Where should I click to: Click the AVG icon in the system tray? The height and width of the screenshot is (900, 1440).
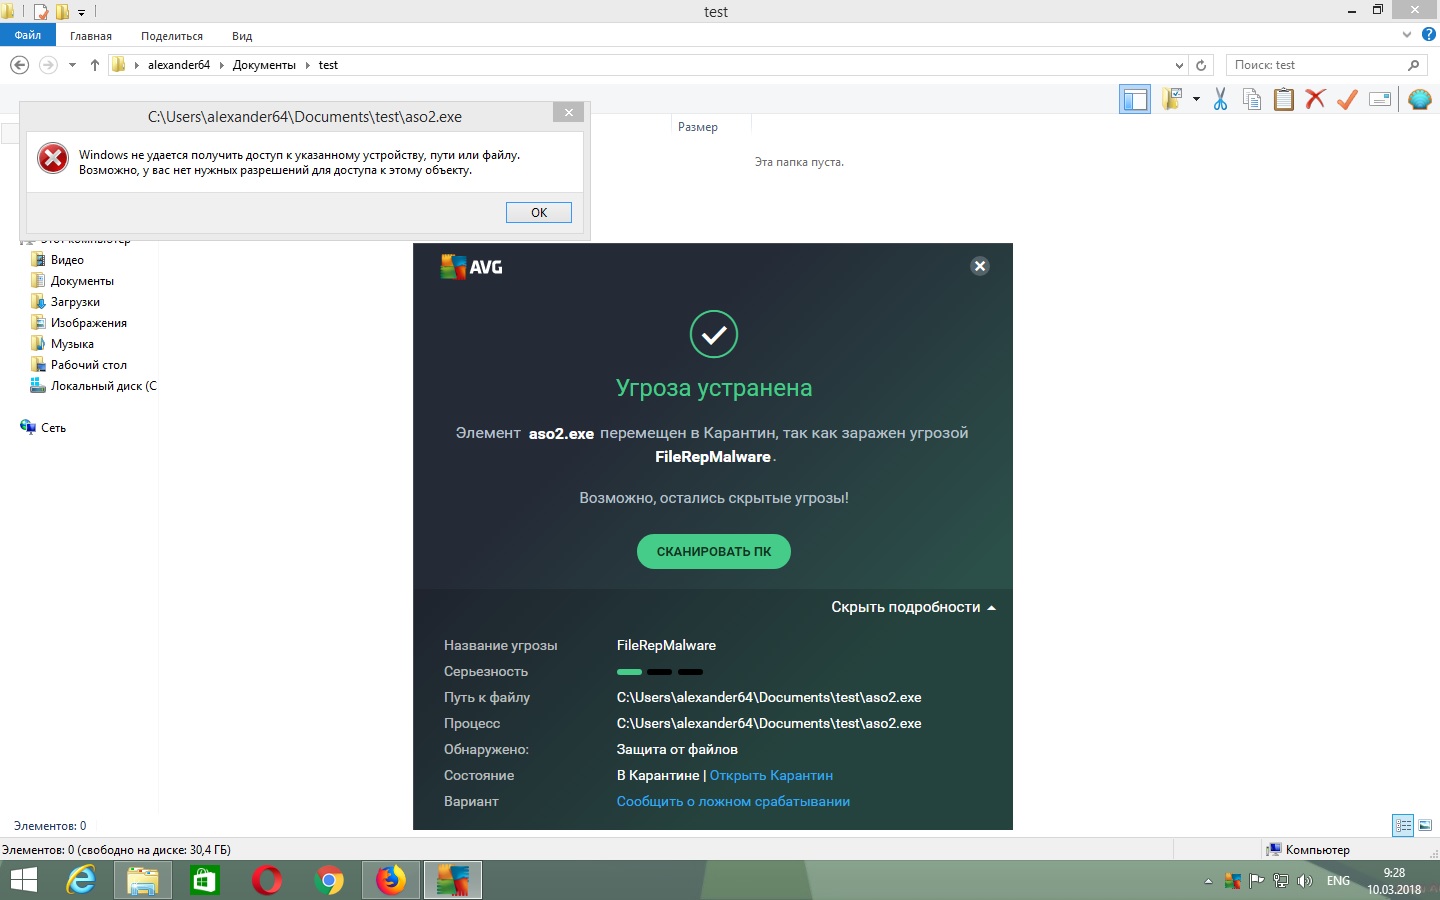[1232, 881]
